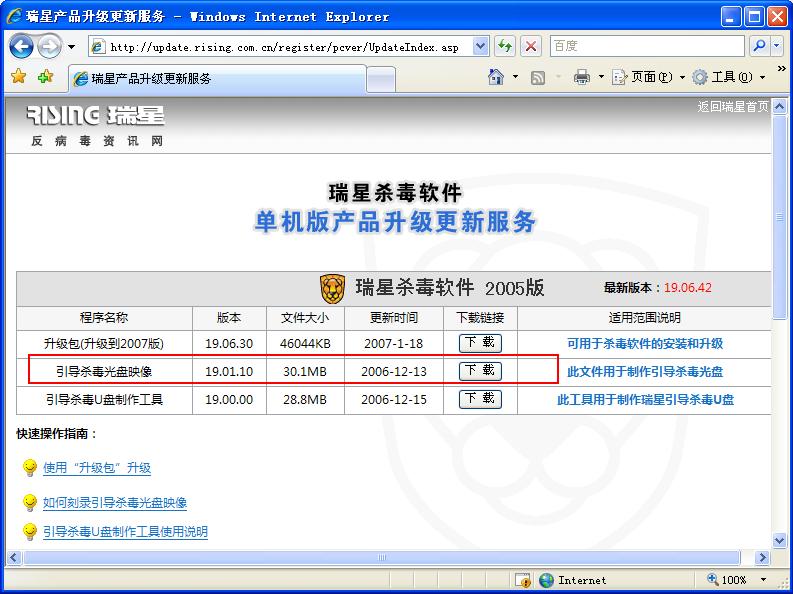Open guide 引导杀毒U盘制作工具使用说明
Viewport: 793px width, 594px height.
pos(125,532)
